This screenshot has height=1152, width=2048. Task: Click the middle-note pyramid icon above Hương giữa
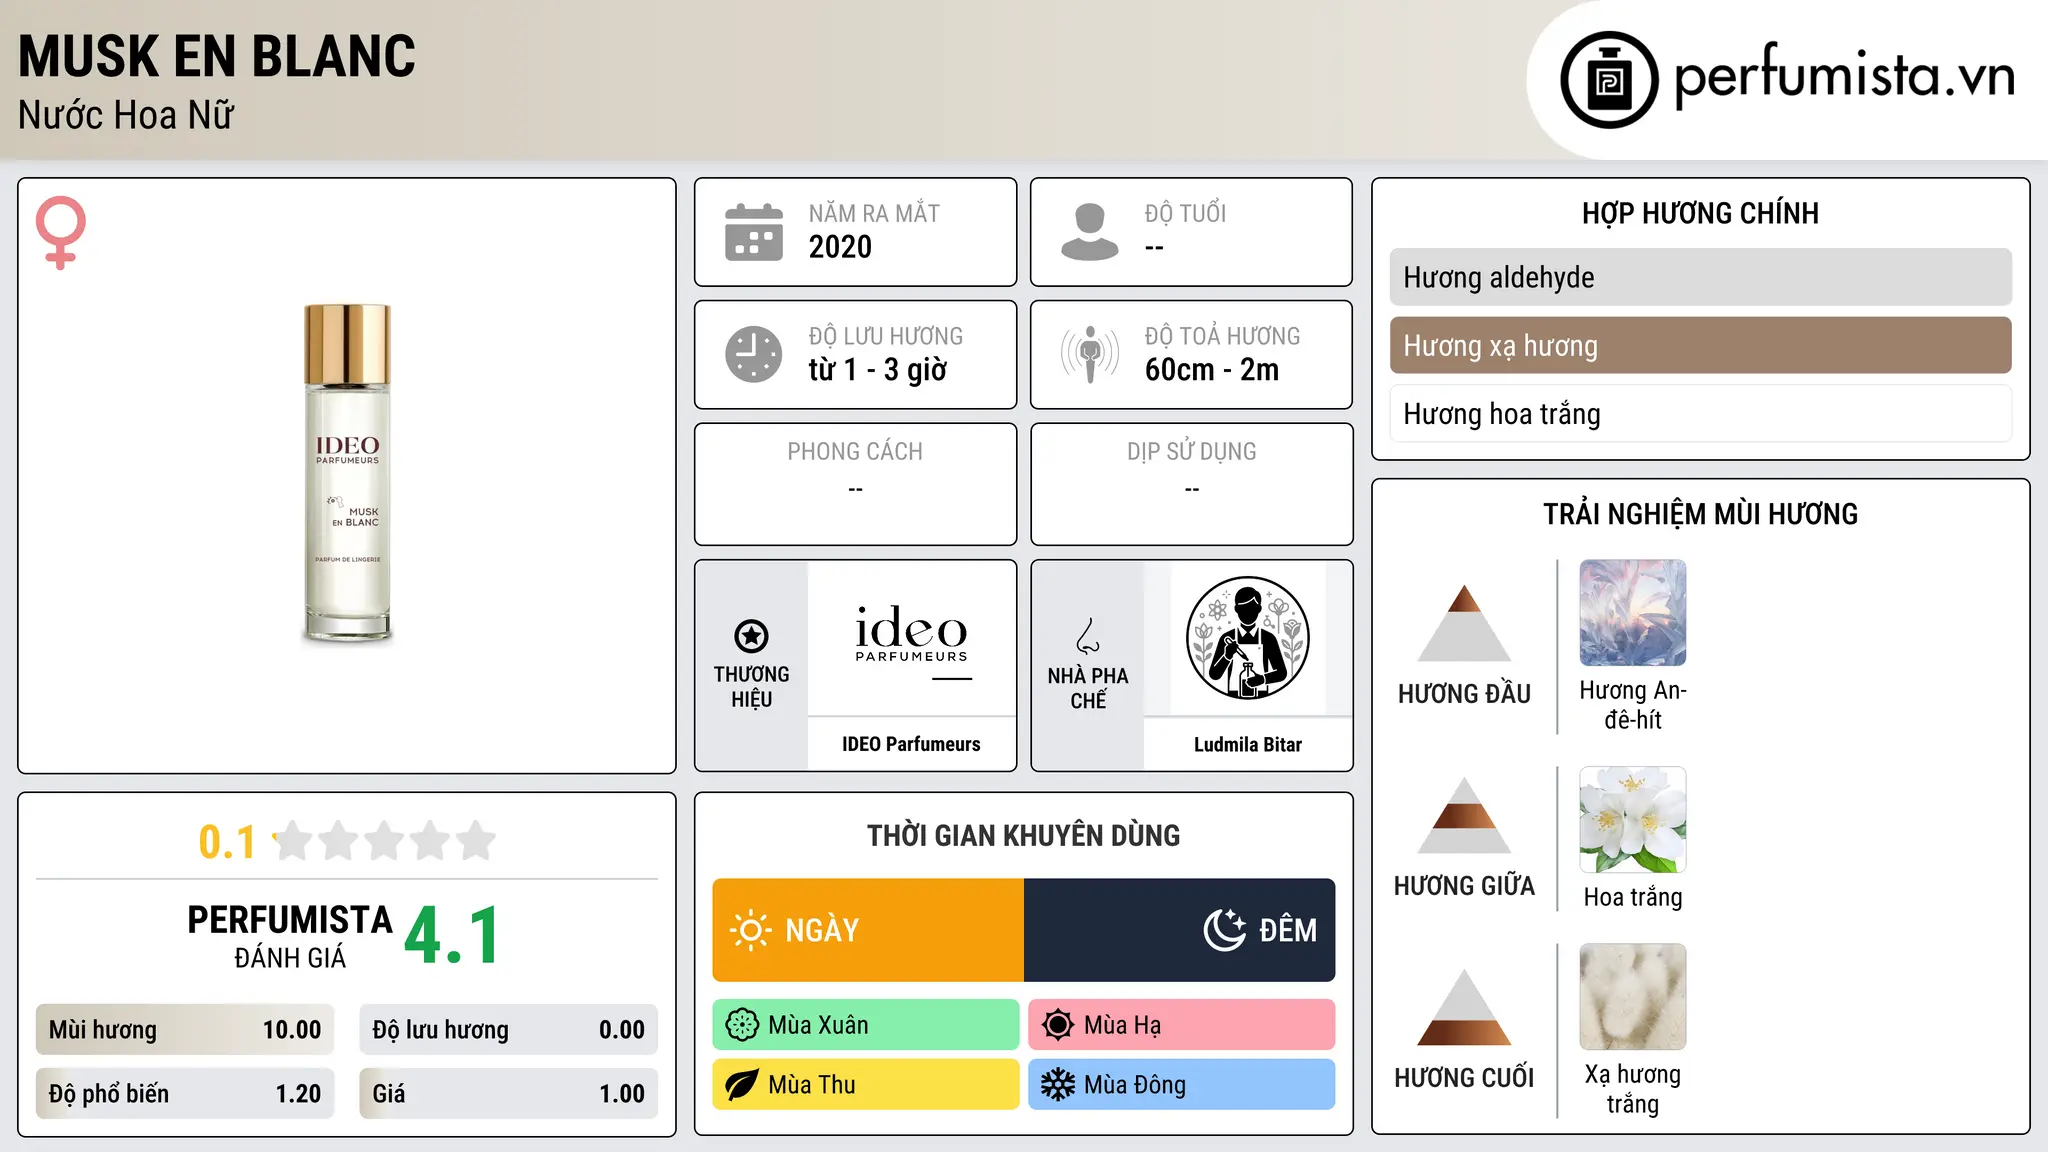click(x=1464, y=815)
